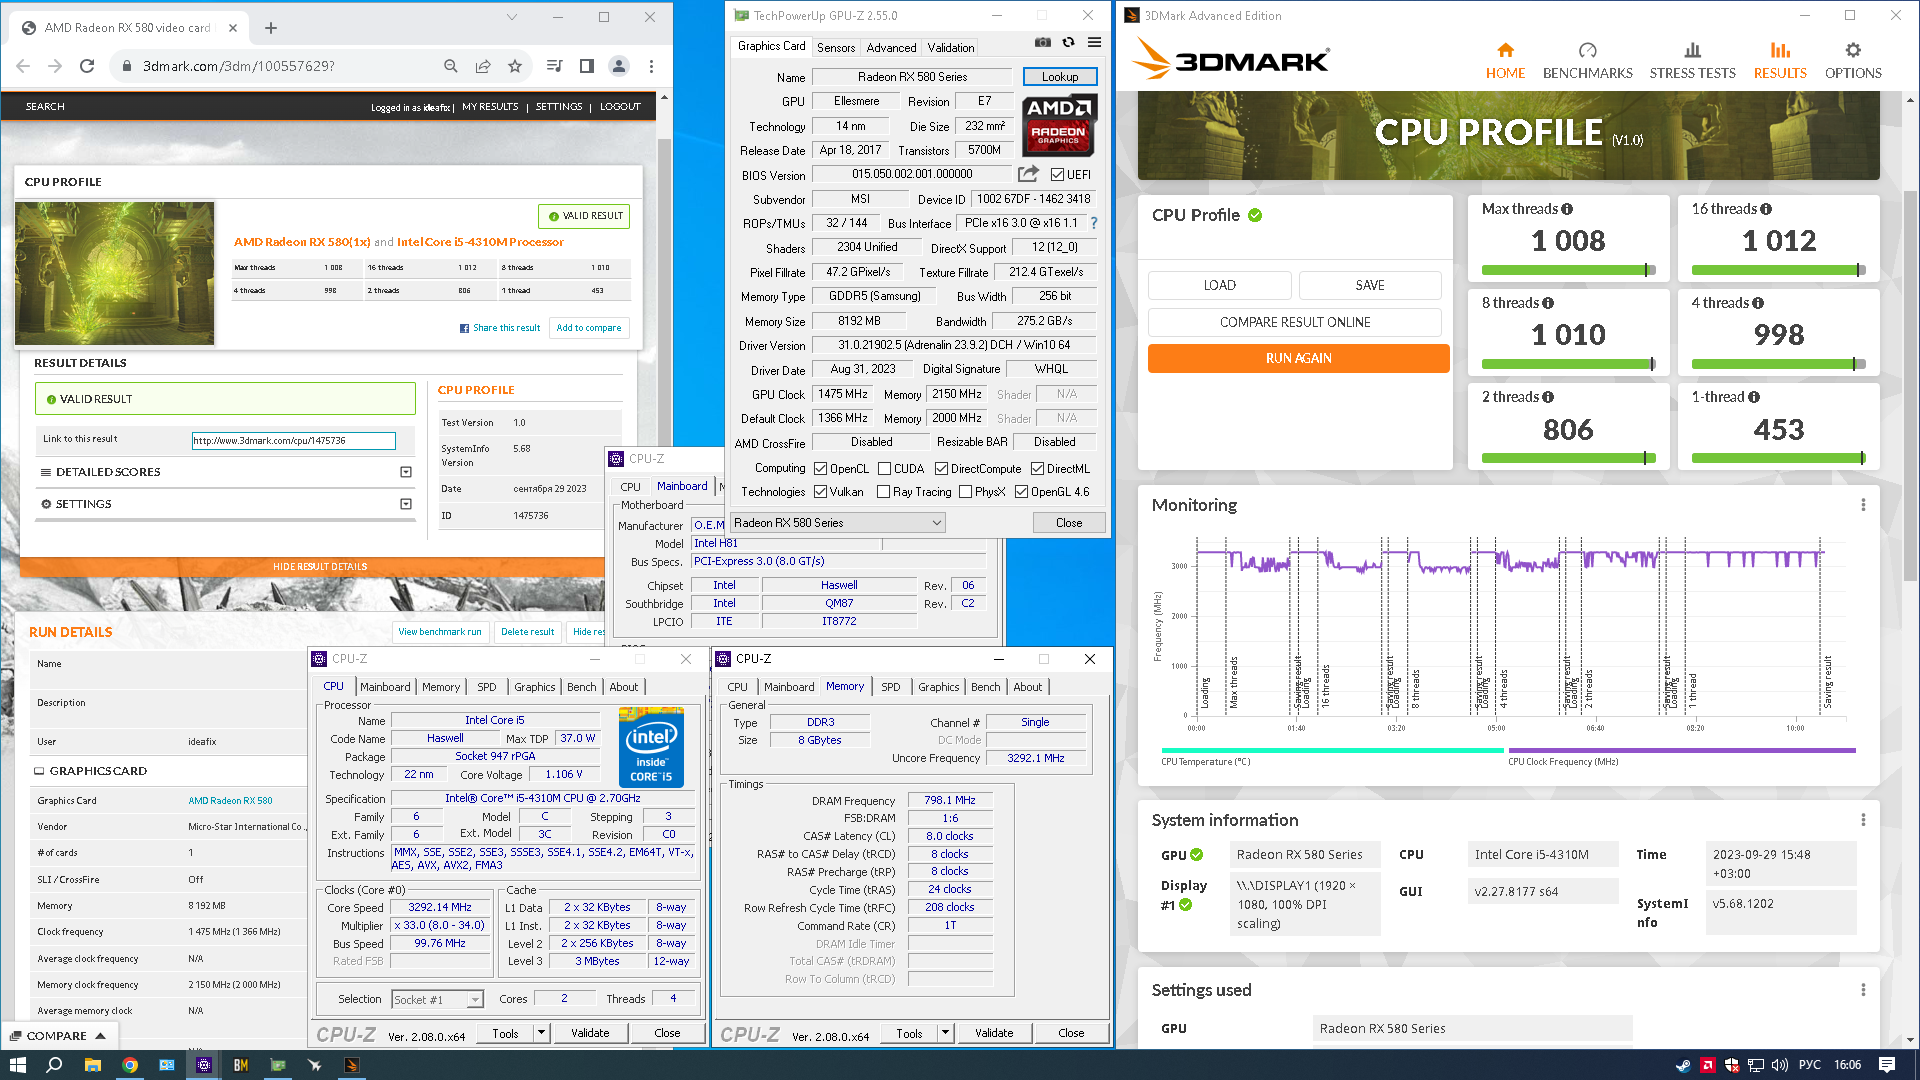Open Socket #1 selection dropdown in CPU-Z

(437, 999)
